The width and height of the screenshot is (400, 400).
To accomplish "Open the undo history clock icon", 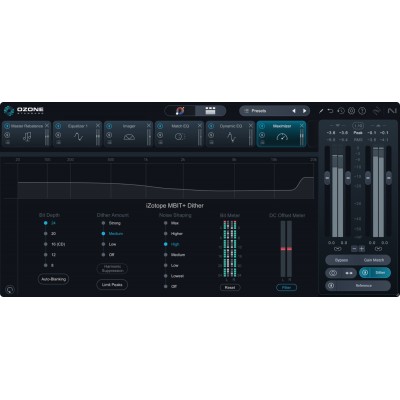I will click(x=341, y=111).
